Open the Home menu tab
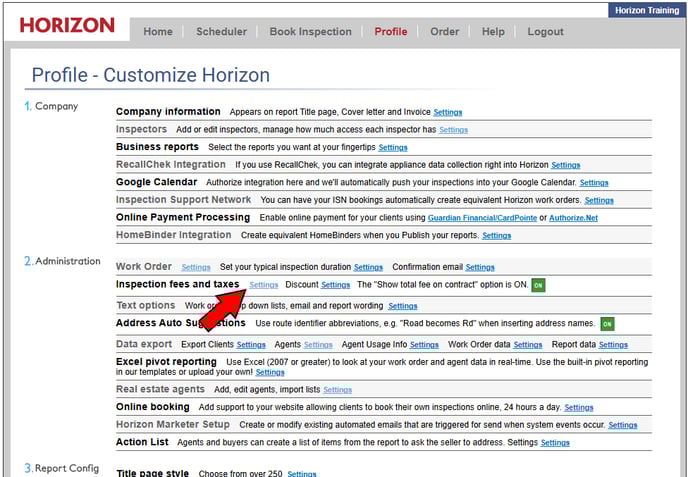The image size is (688, 477). point(158,32)
